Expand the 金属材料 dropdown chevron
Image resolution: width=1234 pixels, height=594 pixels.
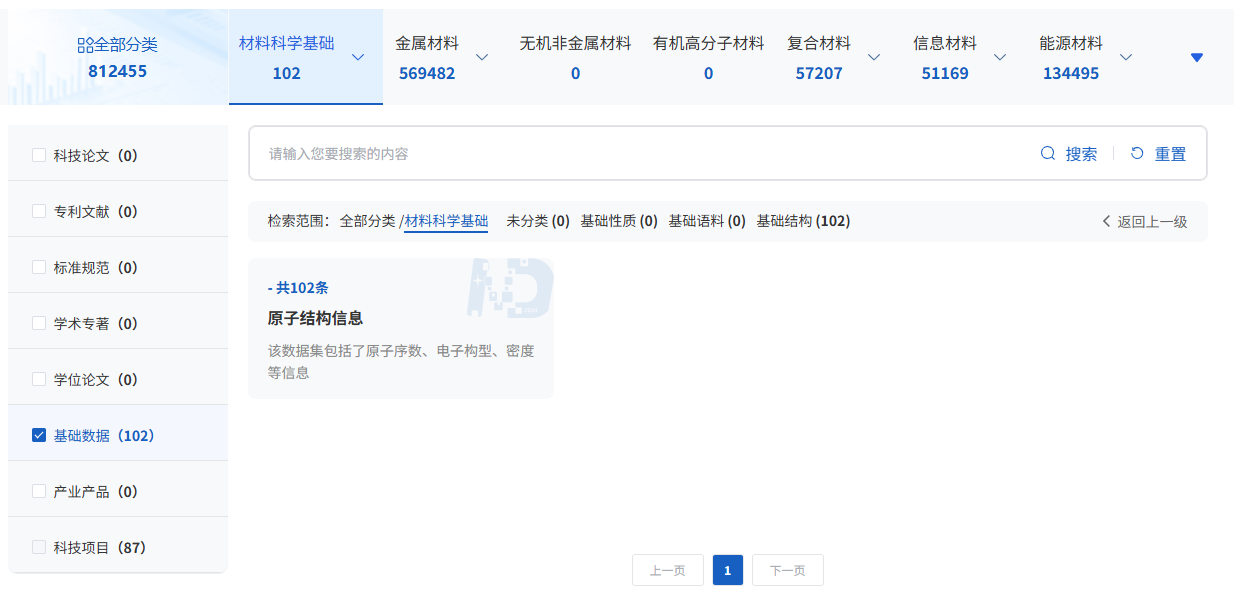[x=482, y=57]
